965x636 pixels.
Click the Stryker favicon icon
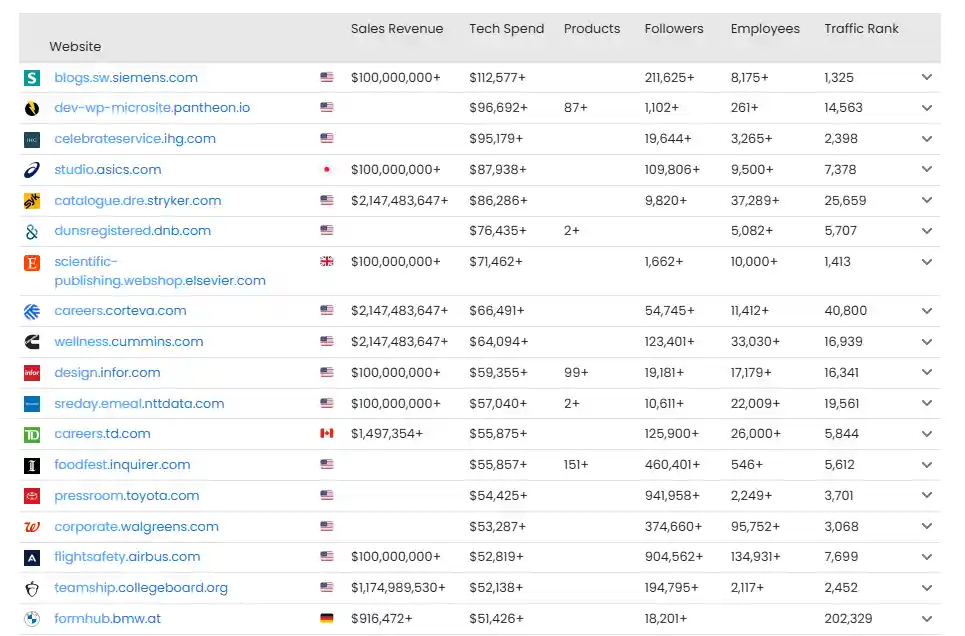coord(32,201)
